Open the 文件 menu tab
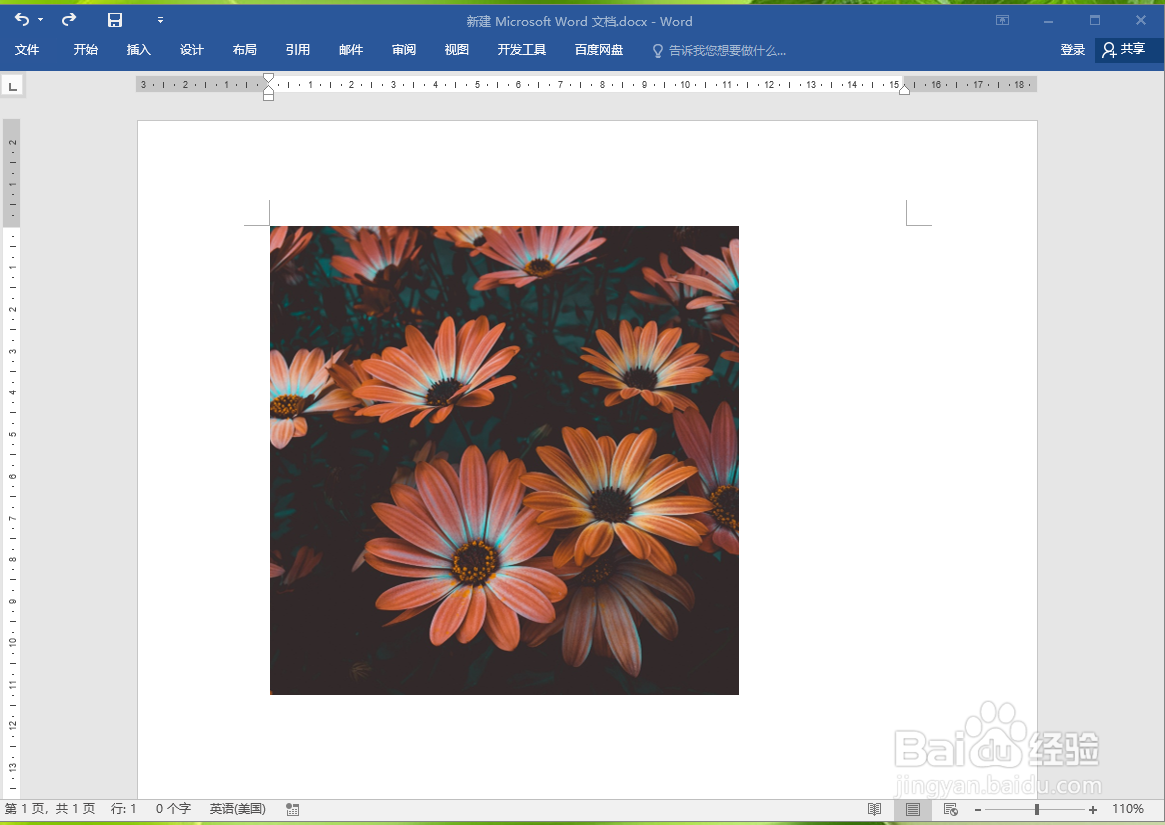This screenshot has width=1165, height=825. pyautogui.click(x=27, y=50)
